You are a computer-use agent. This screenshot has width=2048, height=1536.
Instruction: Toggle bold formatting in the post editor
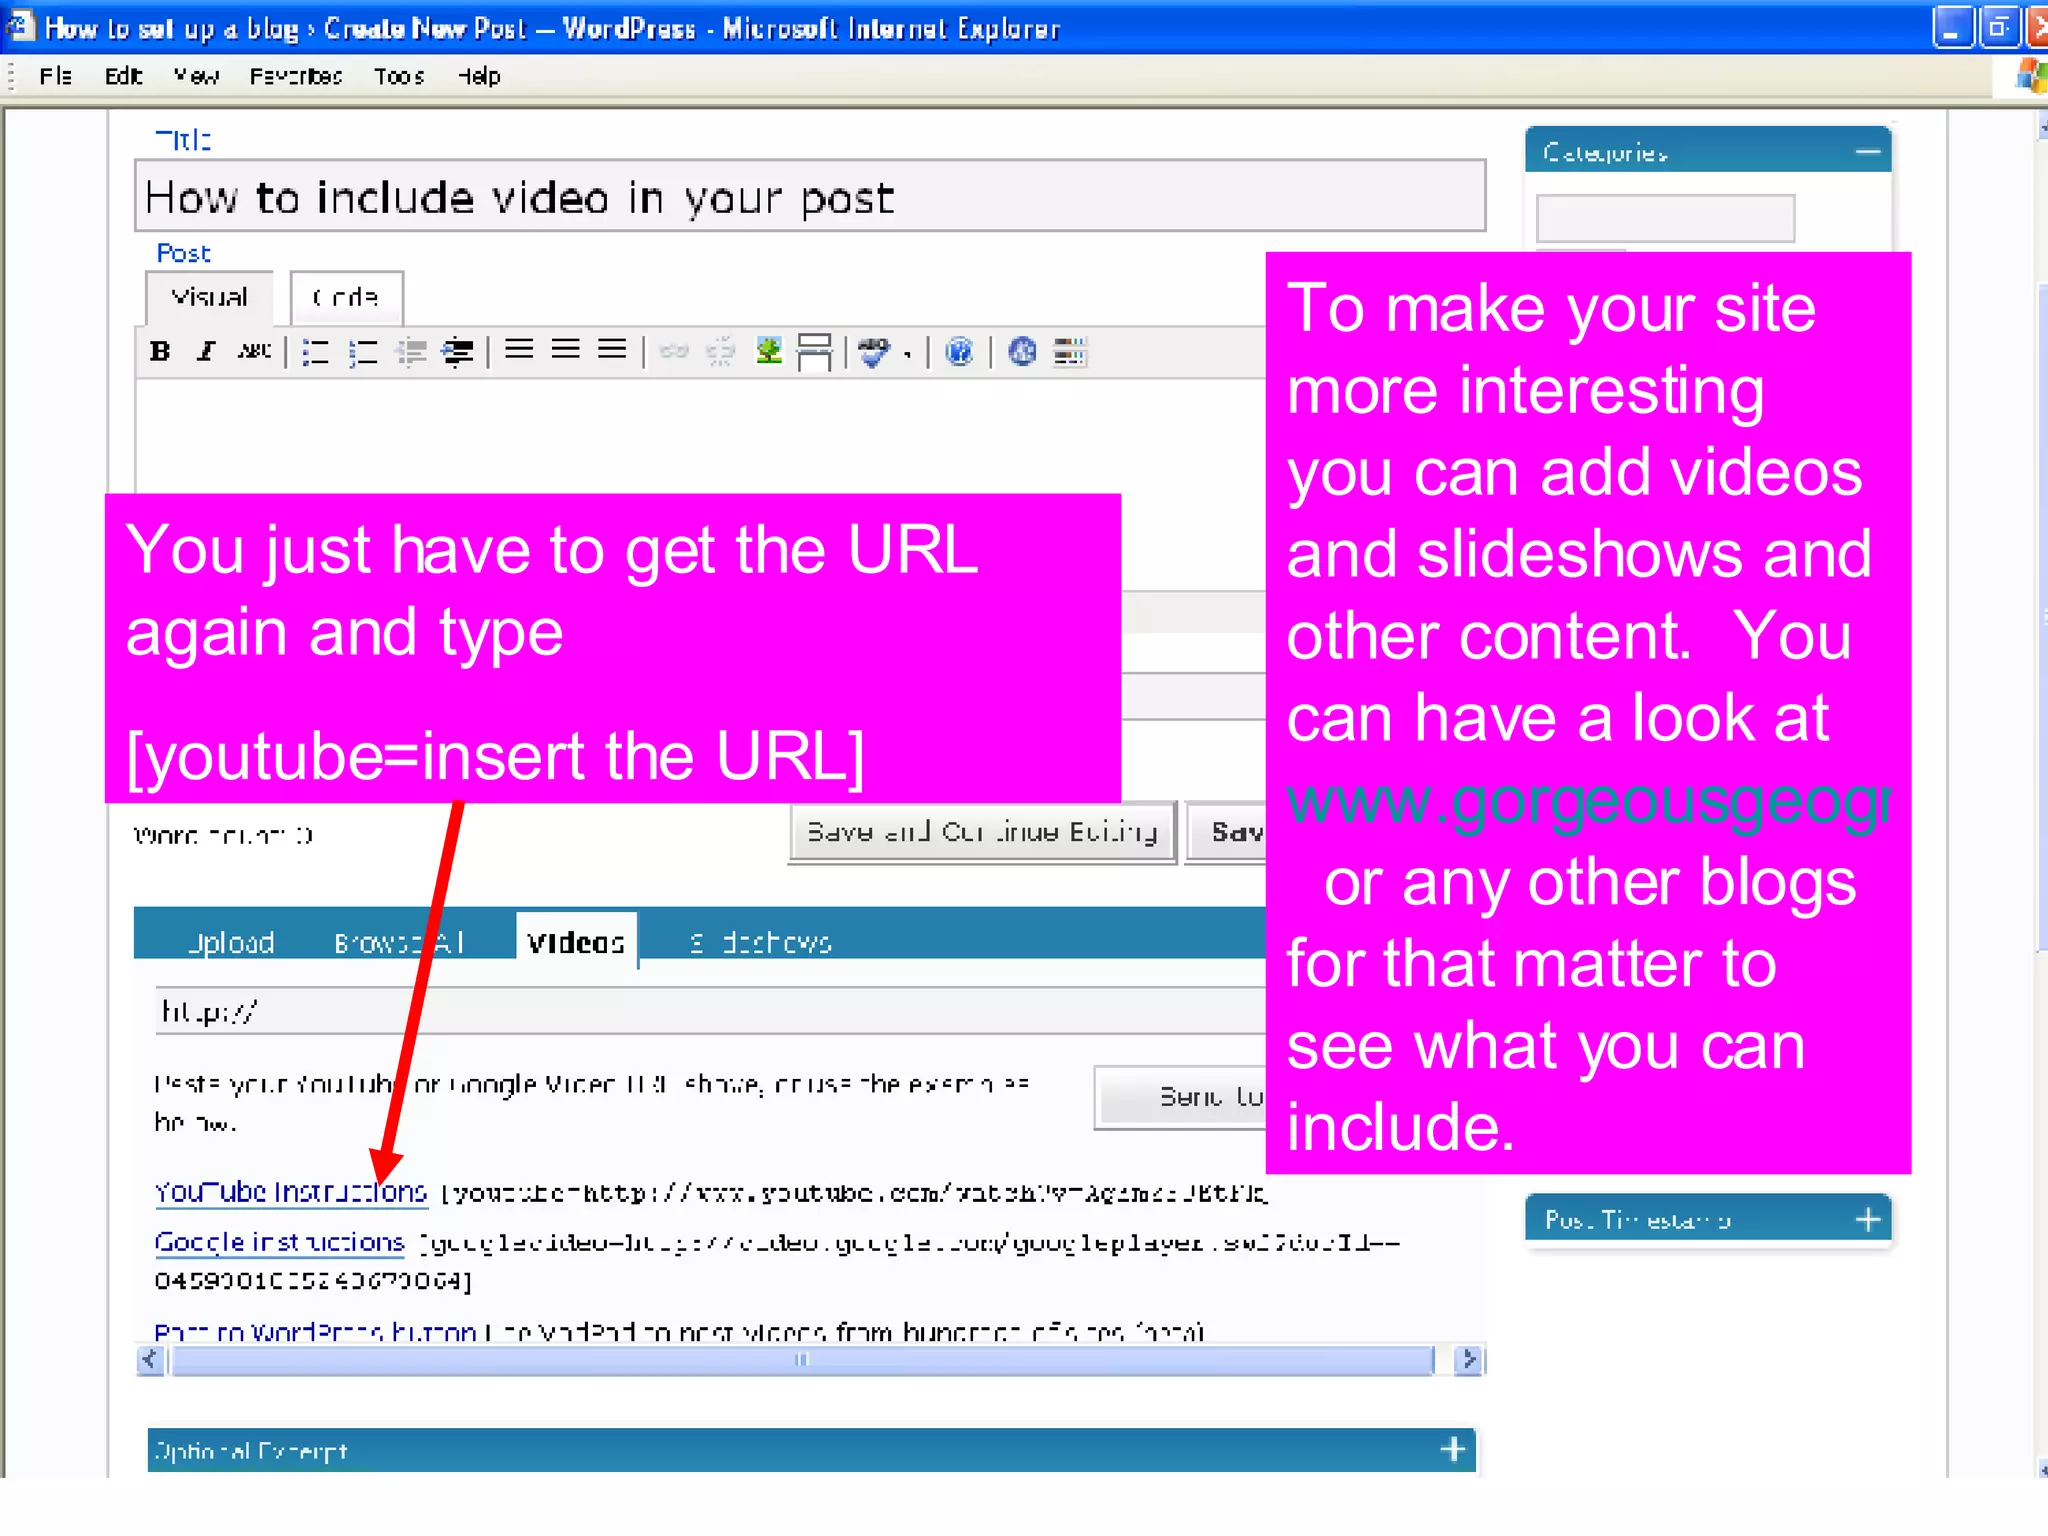click(x=160, y=351)
